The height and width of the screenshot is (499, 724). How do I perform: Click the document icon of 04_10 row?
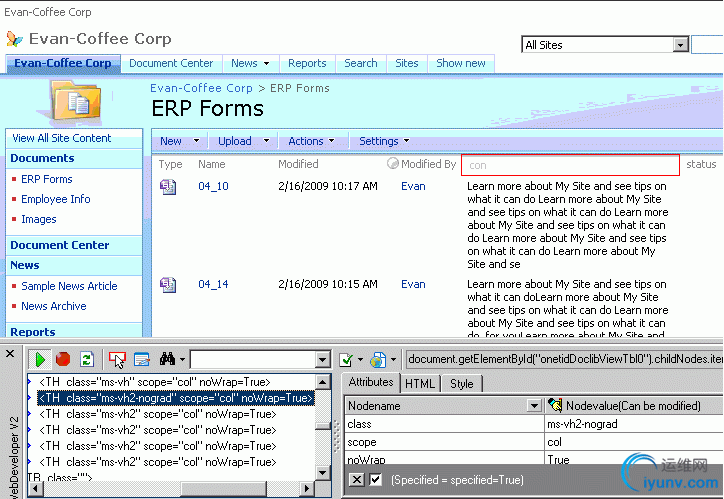pyautogui.click(x=168, y=186)
